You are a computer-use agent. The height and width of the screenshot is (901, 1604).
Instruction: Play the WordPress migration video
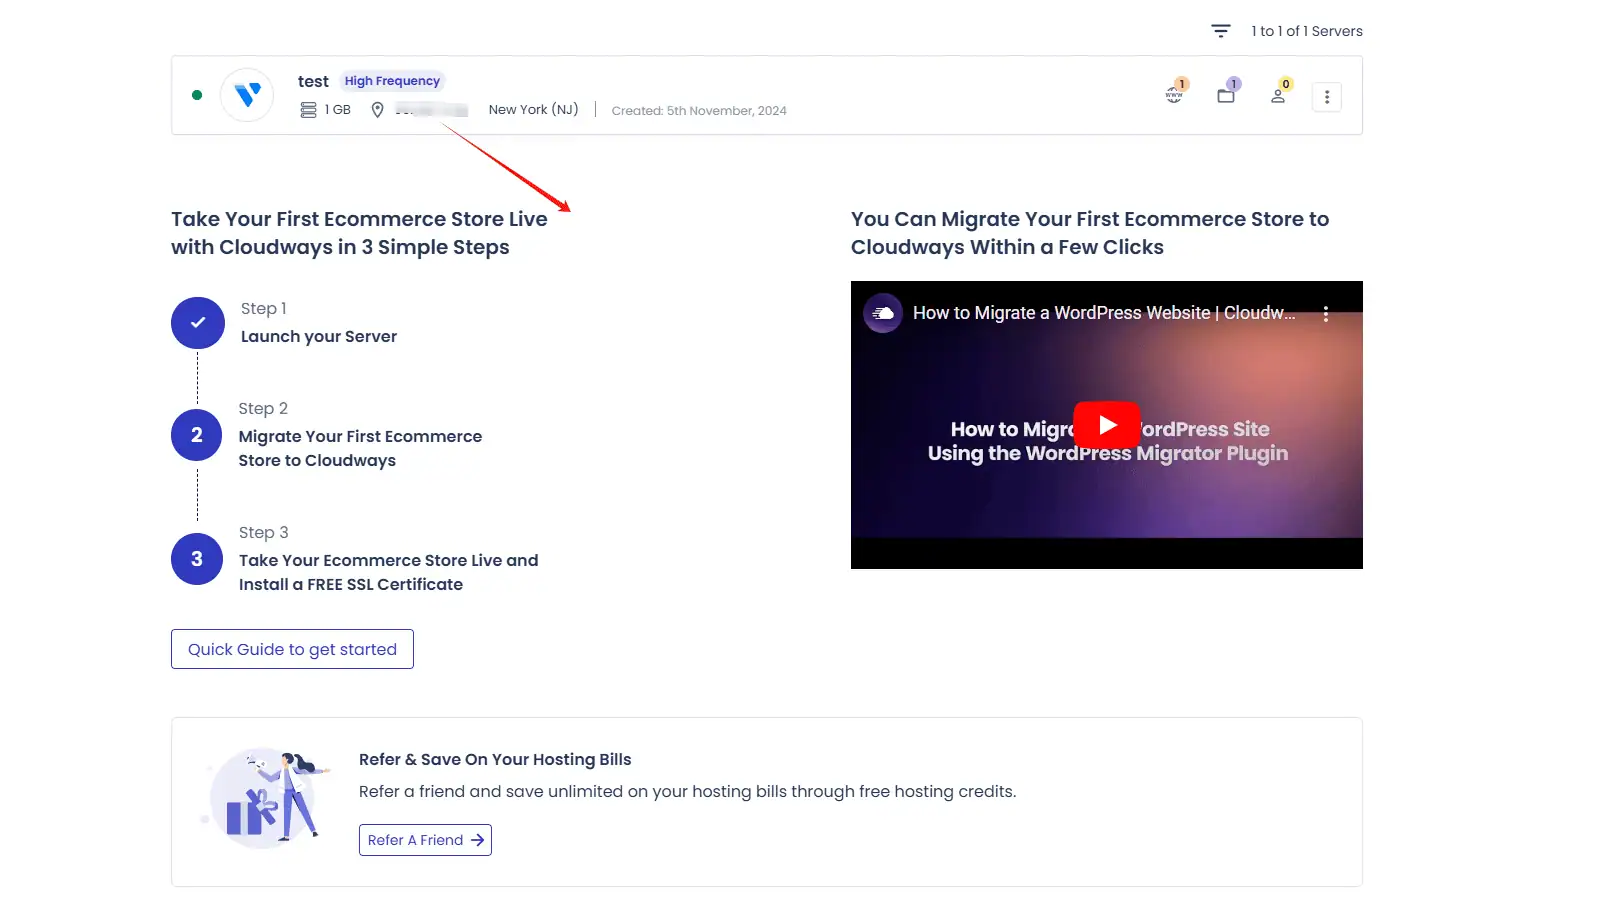coord(1107,425)
